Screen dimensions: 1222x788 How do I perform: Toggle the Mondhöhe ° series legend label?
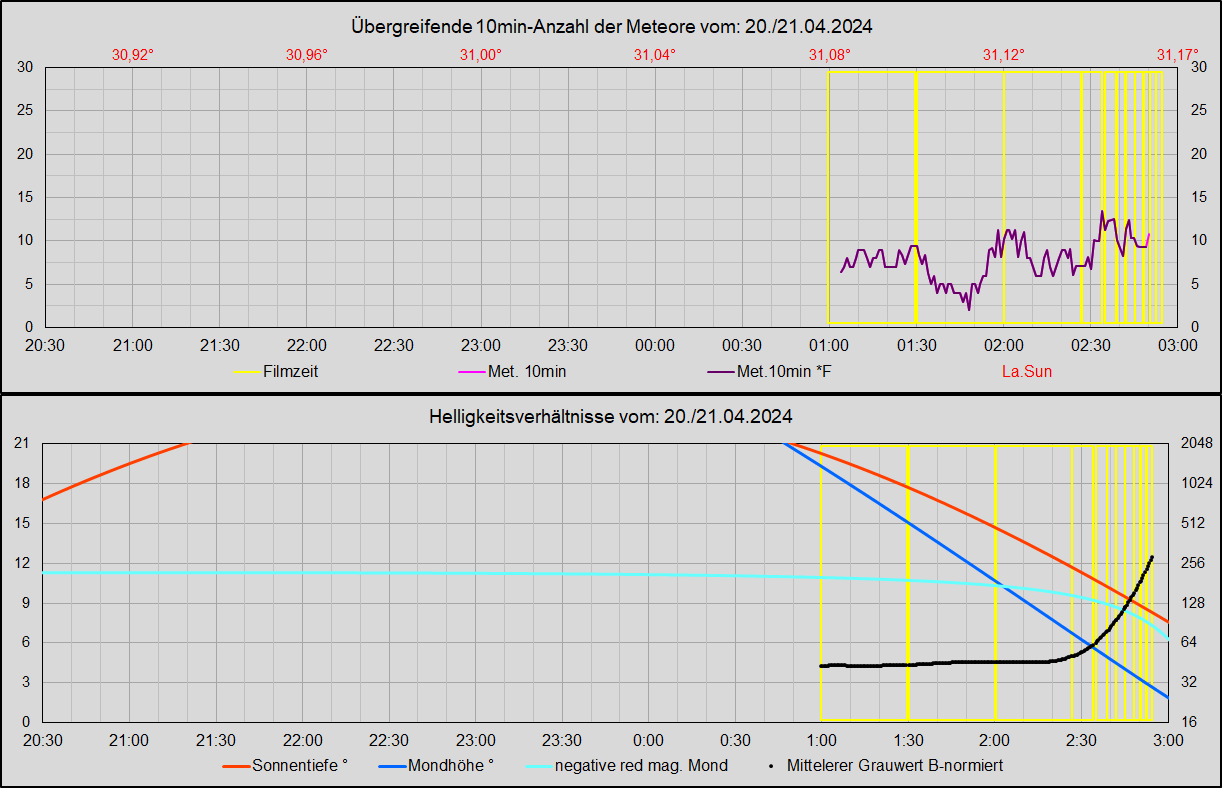point(450,766)
